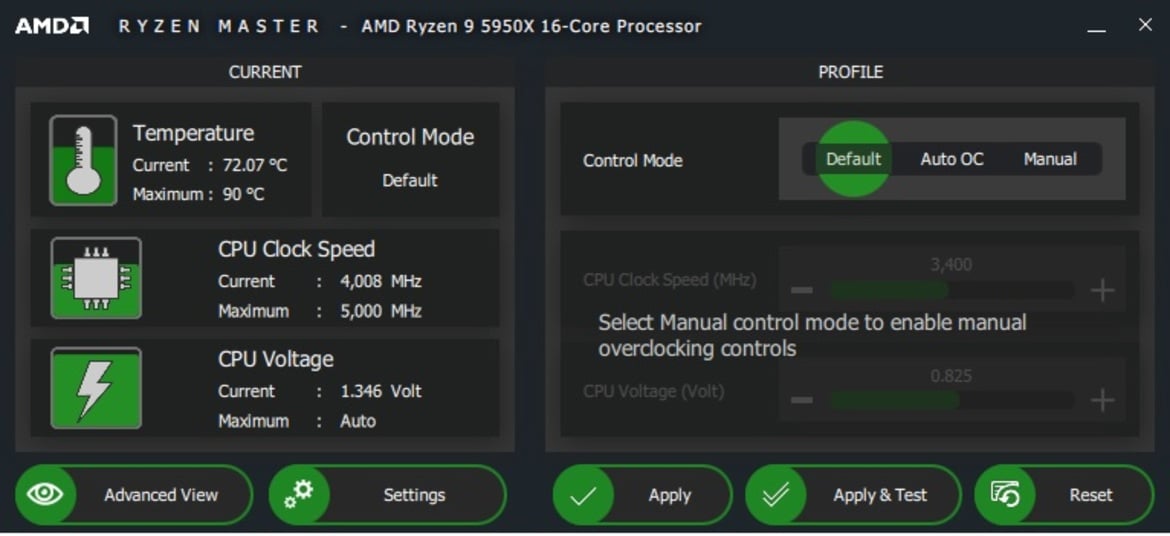Click maximum clock speed 5,000 MHz
Screen dimensions: 1170x536
click(381, 311)
